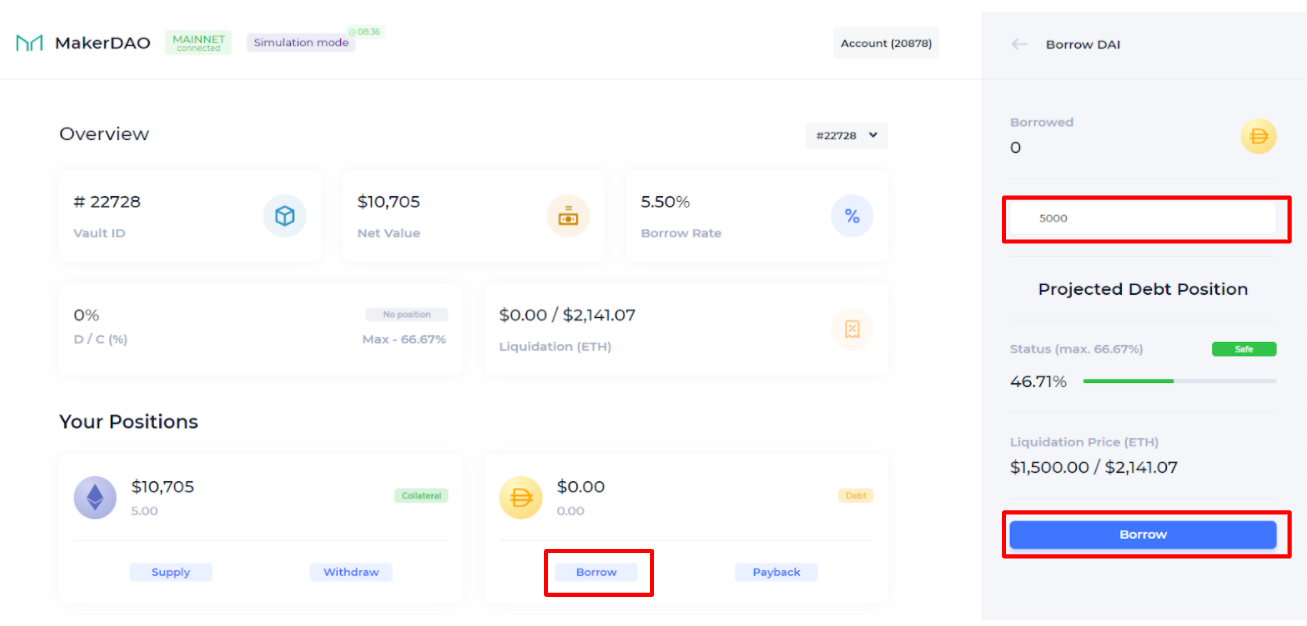The width and height of the screenshot is (1307, 626).
Task: Click the MakerDAO logo icon
Action: coord(29,43)
